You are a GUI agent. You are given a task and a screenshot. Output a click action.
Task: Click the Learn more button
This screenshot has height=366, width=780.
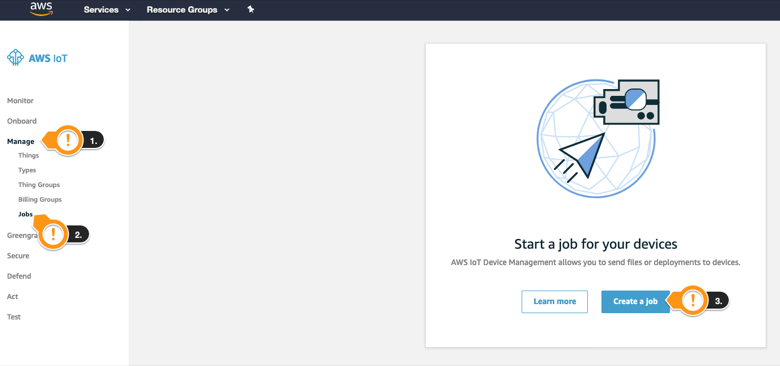pyautogui.click(x=555, y=301)
